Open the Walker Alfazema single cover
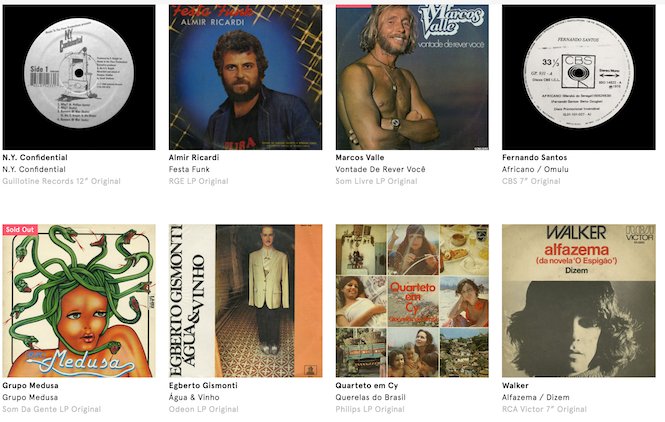 (x=579, y=301)
